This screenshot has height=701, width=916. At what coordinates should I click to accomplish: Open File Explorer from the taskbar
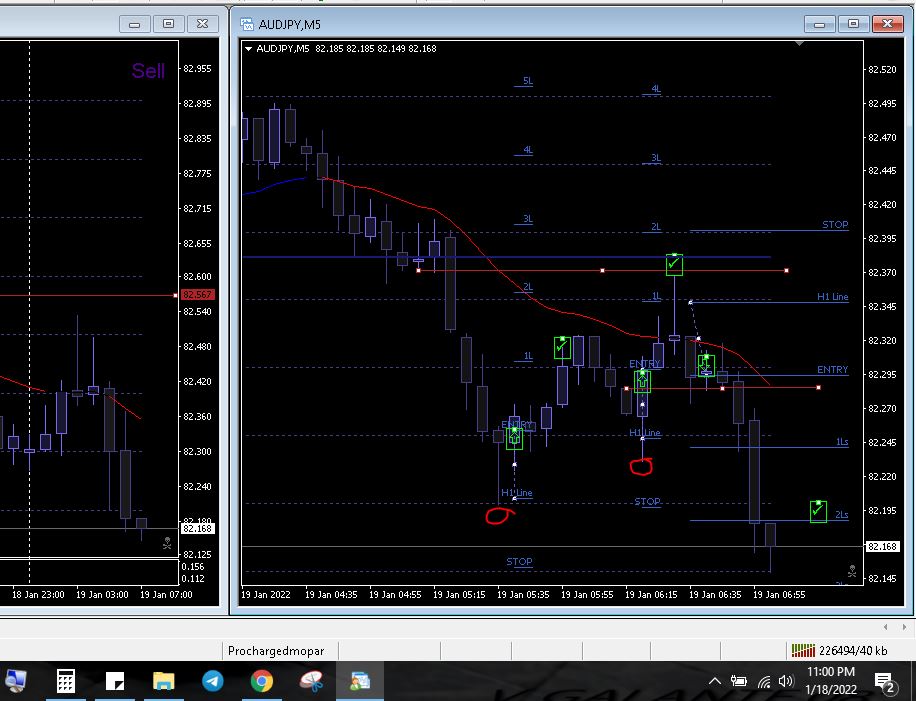pos(164,681)
